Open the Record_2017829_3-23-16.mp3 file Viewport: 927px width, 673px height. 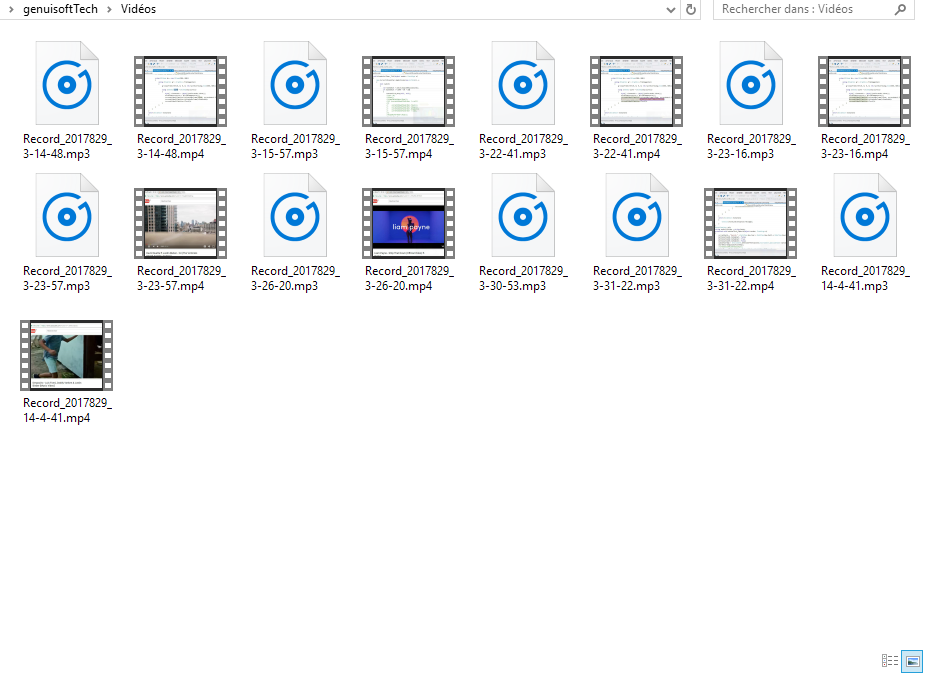pyautogui.click(x=750, y=83)
